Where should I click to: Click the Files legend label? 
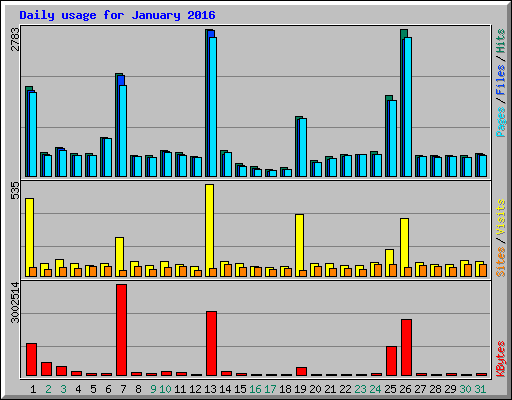tap(501, 79)
